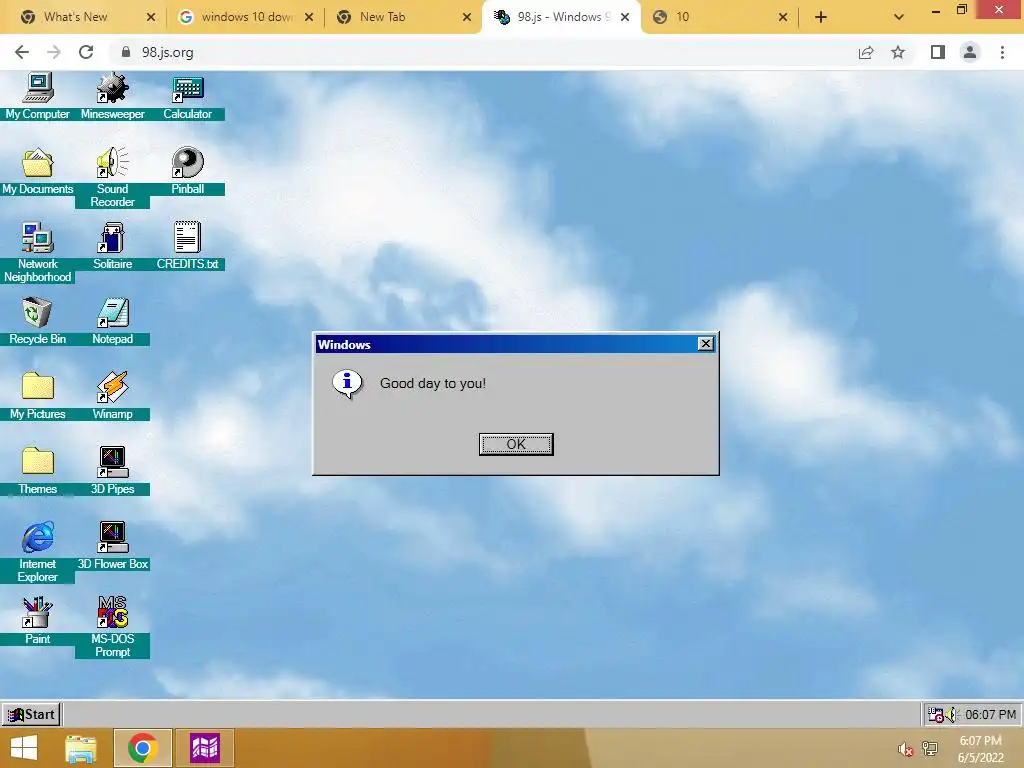The height and width of the screenshot is (768, 1024).
Task: View site info via lock icon
Action: pyautogui.click(x=126, y=52)
